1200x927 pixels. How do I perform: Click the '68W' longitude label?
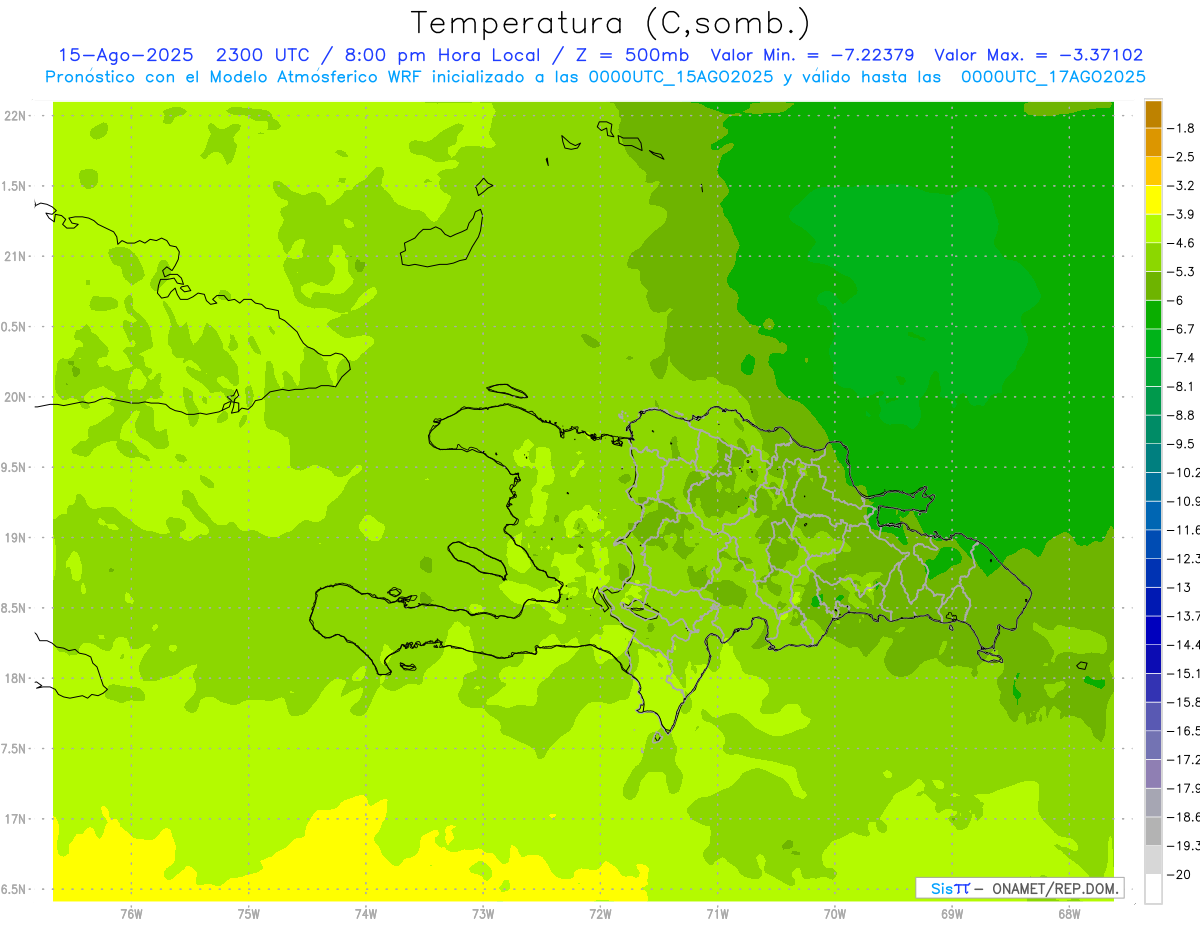coord(1069,914)
